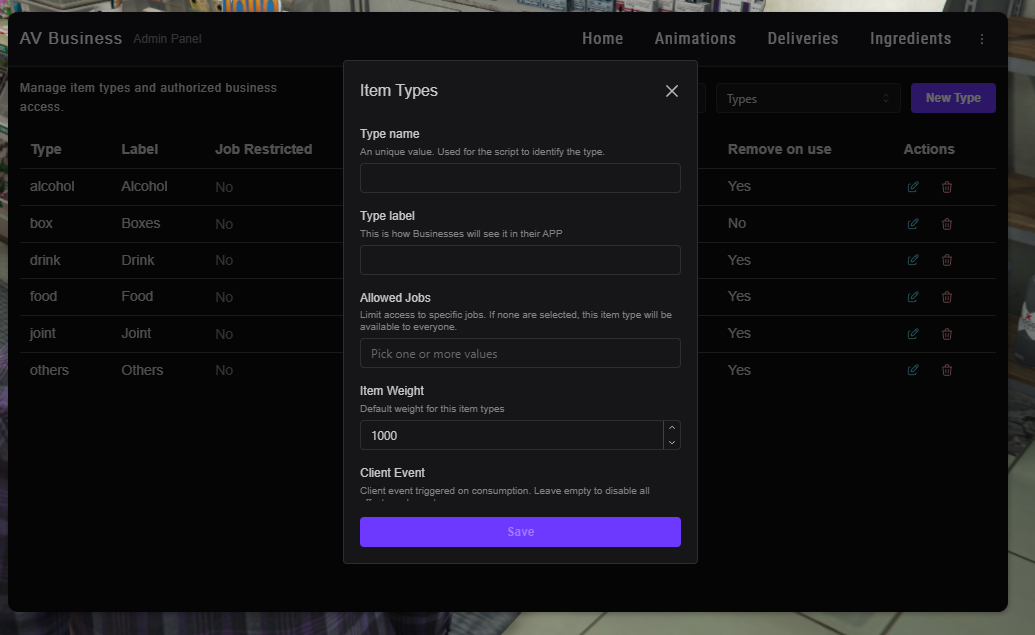Edit the box item type
This screenshot has height=635, width=1035.
click(x=912, y=224)
